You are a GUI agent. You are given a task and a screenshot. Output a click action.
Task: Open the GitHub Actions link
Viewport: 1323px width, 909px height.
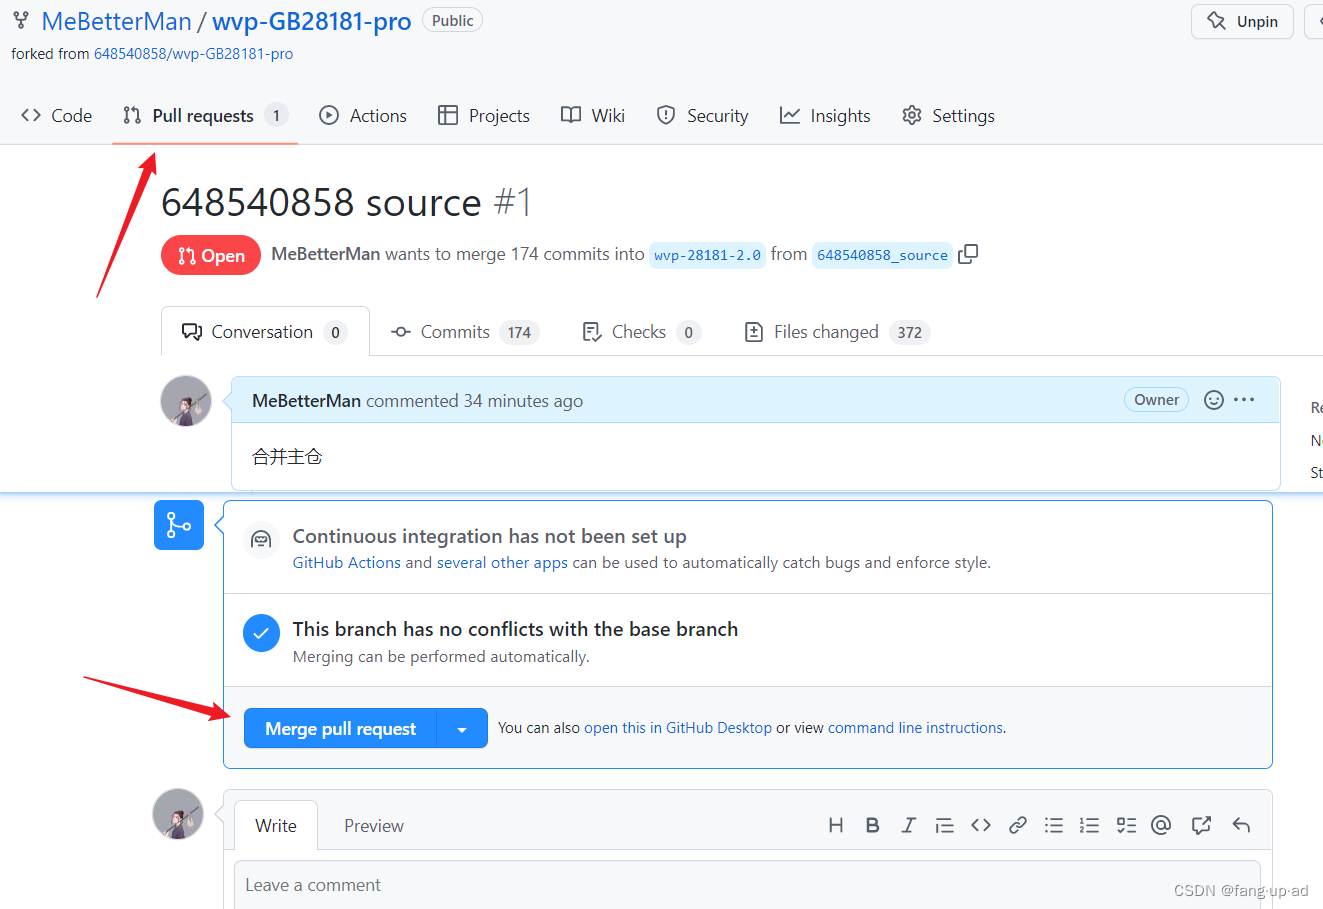click(x=347, y=563)
